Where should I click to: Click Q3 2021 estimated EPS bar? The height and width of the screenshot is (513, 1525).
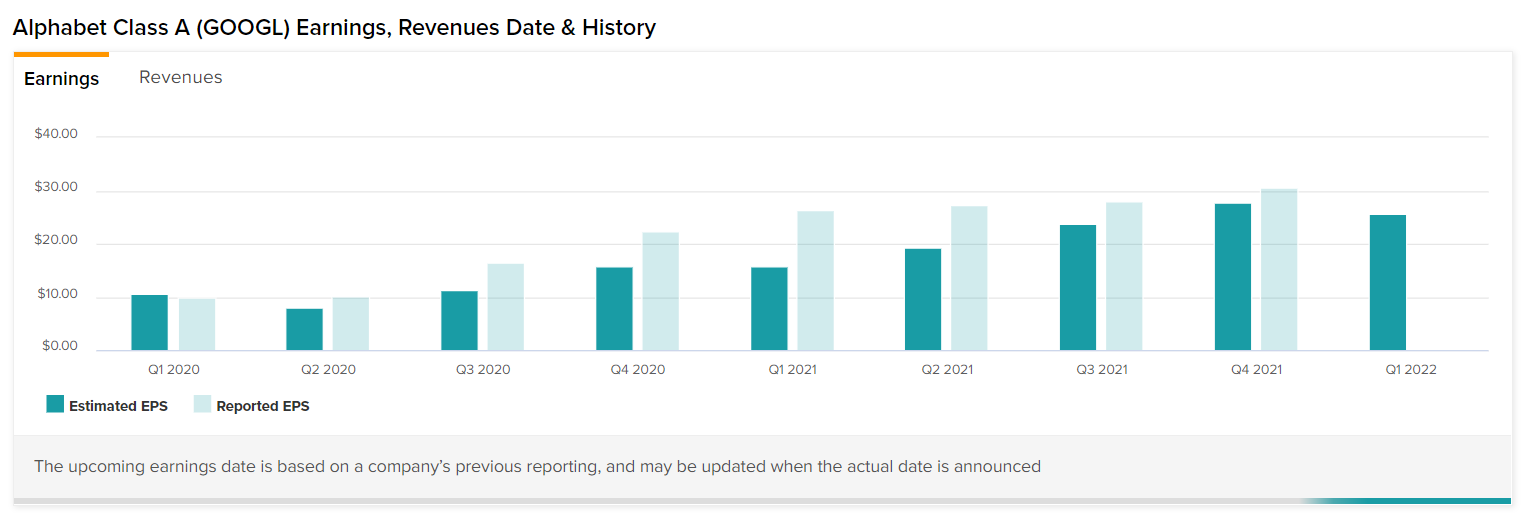click(x=1078, y=288)
